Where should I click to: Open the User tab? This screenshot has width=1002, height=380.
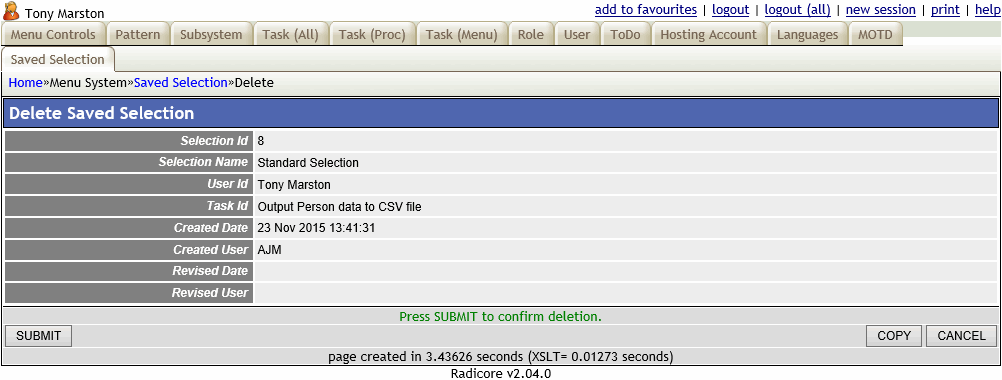point(577,34)
